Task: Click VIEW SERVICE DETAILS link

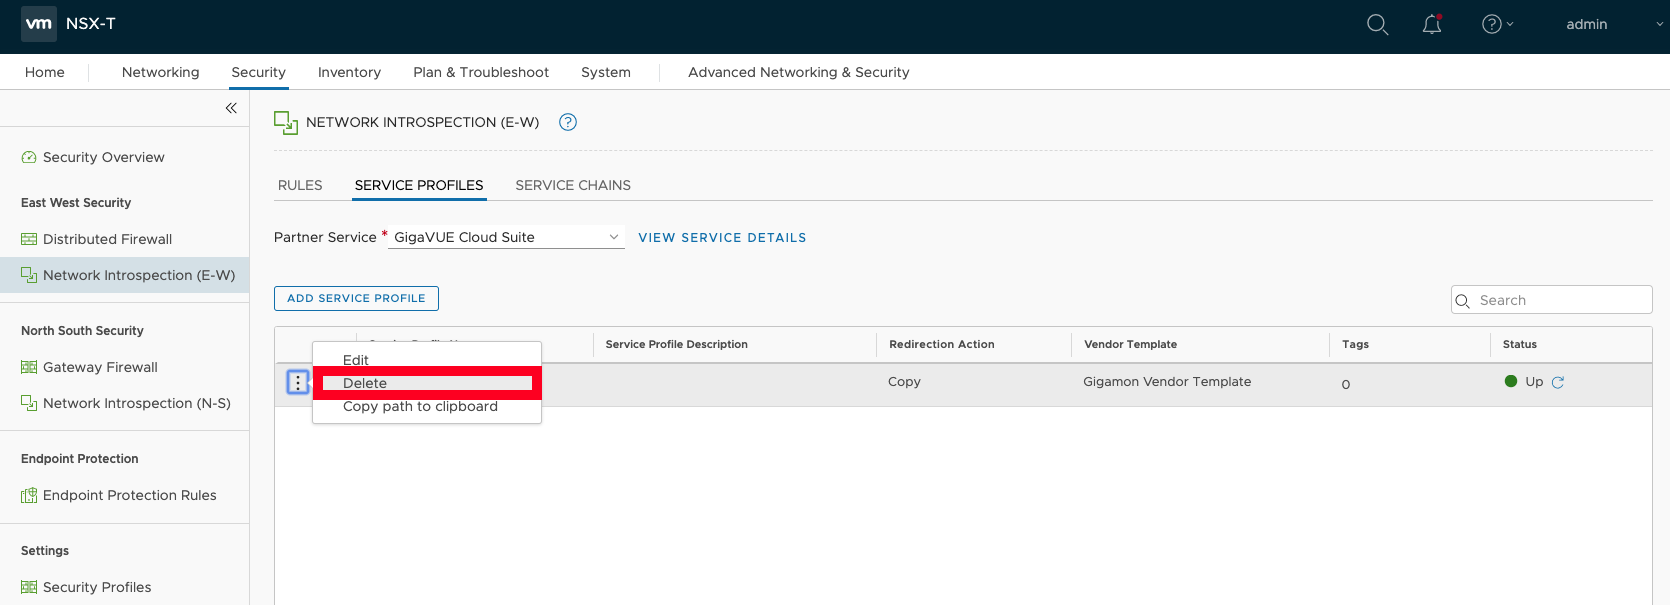Action: (722, 238)
